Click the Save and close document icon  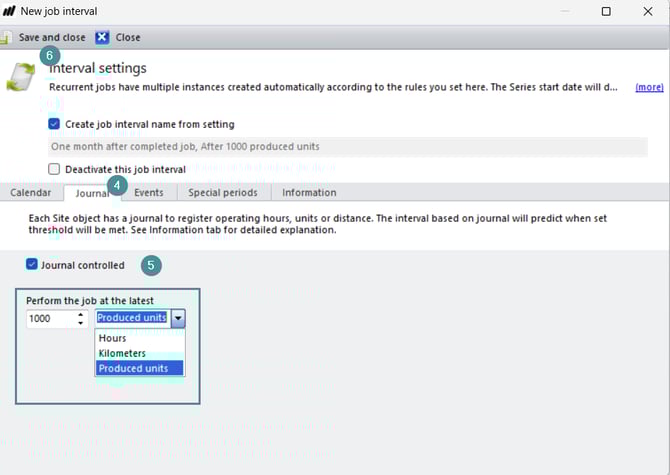coord(5,38)
